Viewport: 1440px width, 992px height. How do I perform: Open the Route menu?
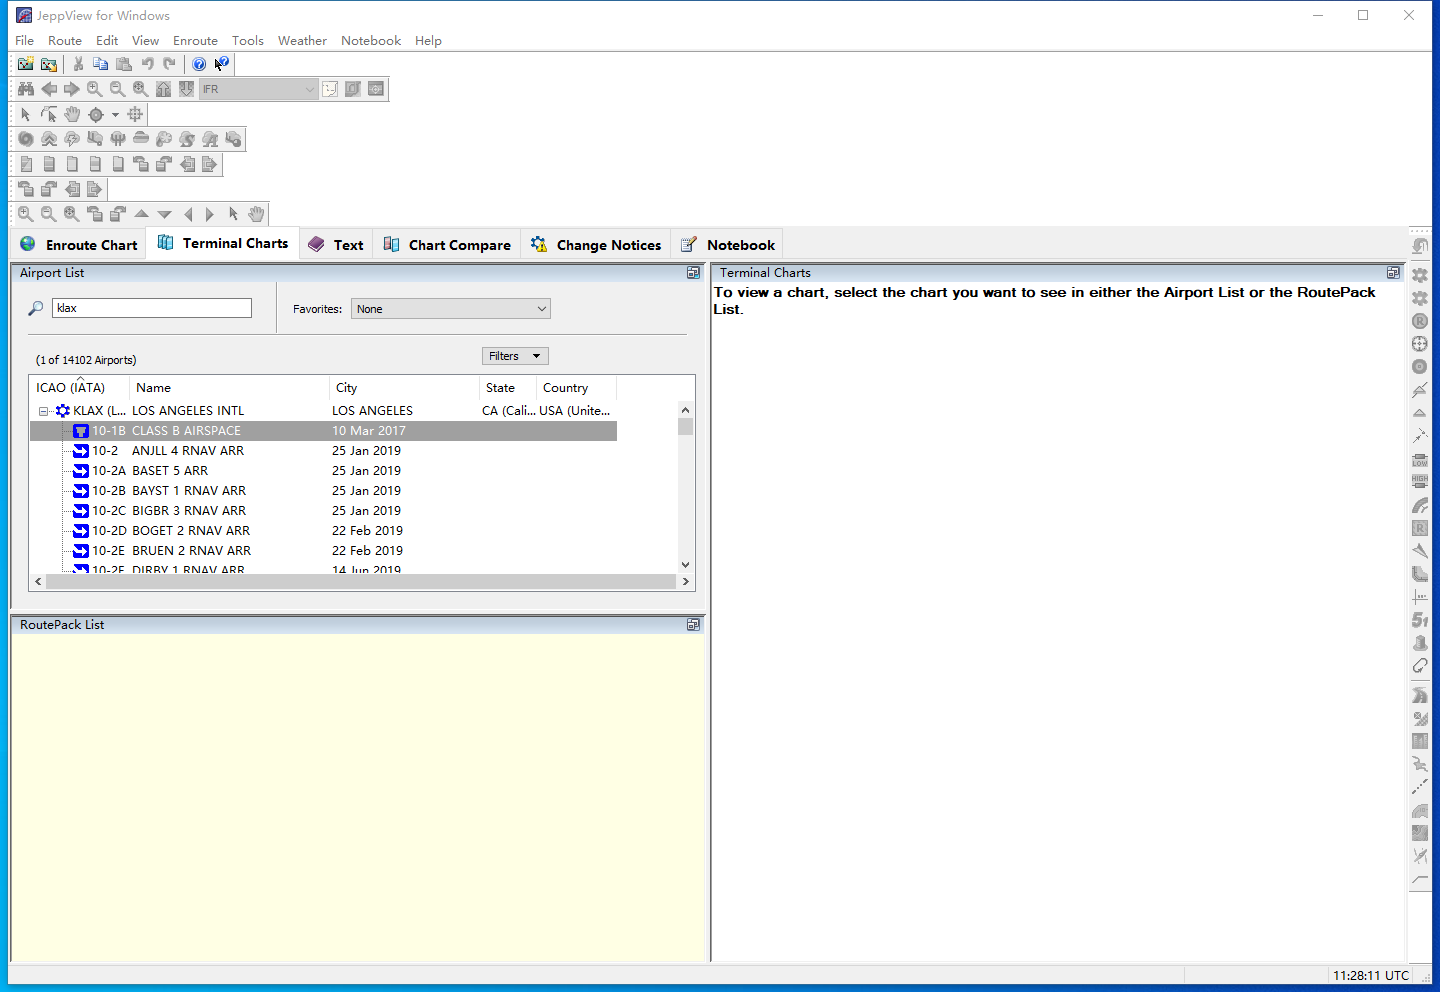[x=65, y=41]
